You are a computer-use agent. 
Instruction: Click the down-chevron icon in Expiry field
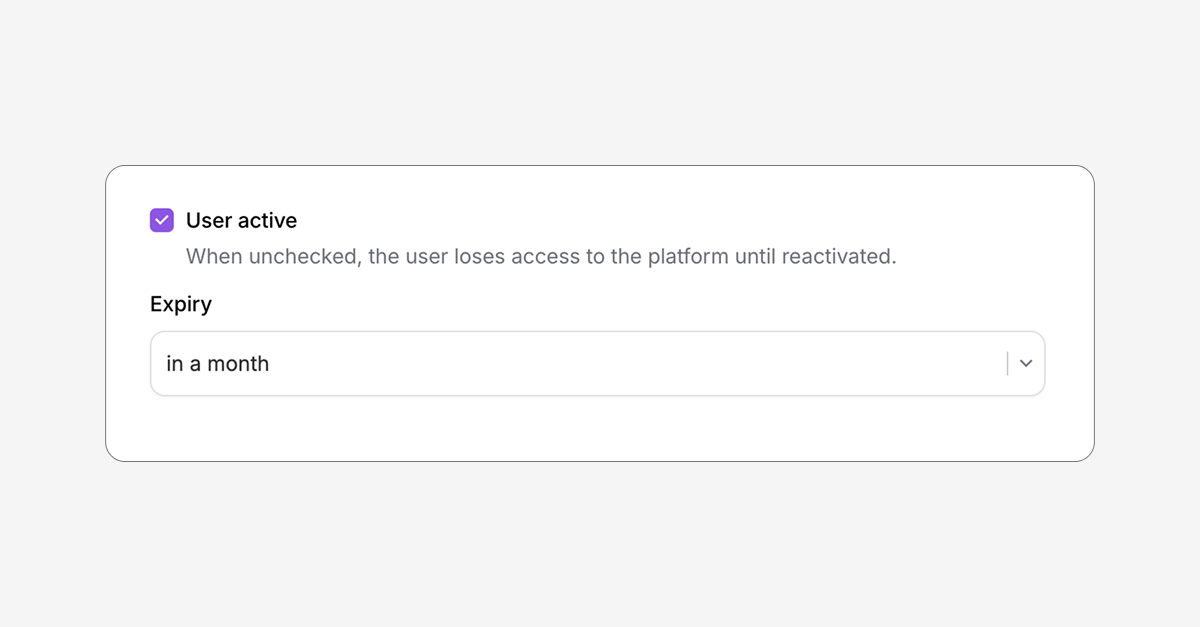click(1026, 364)
